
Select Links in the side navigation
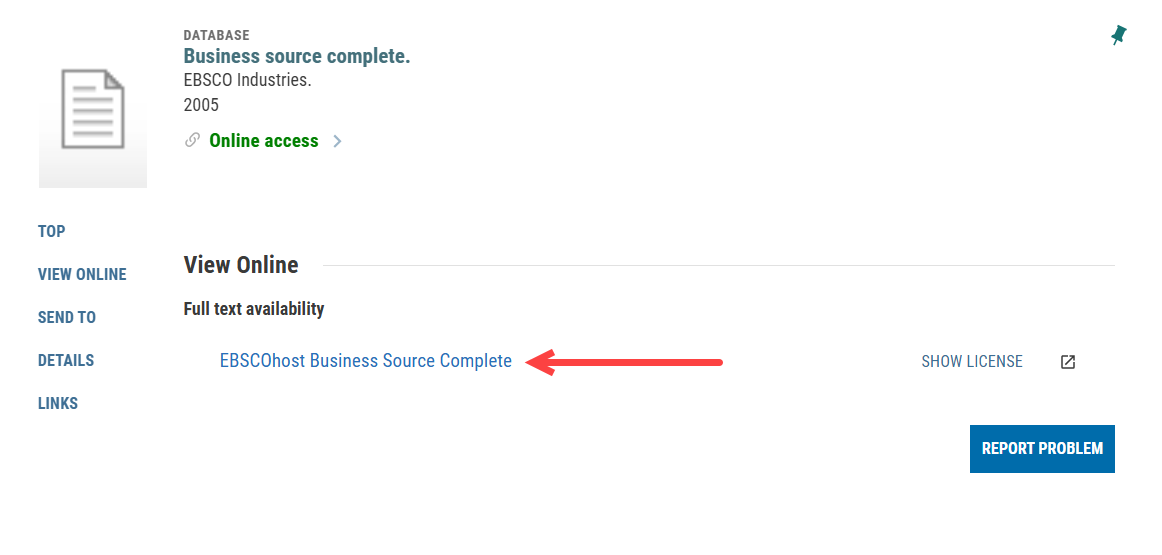(58, 403)
